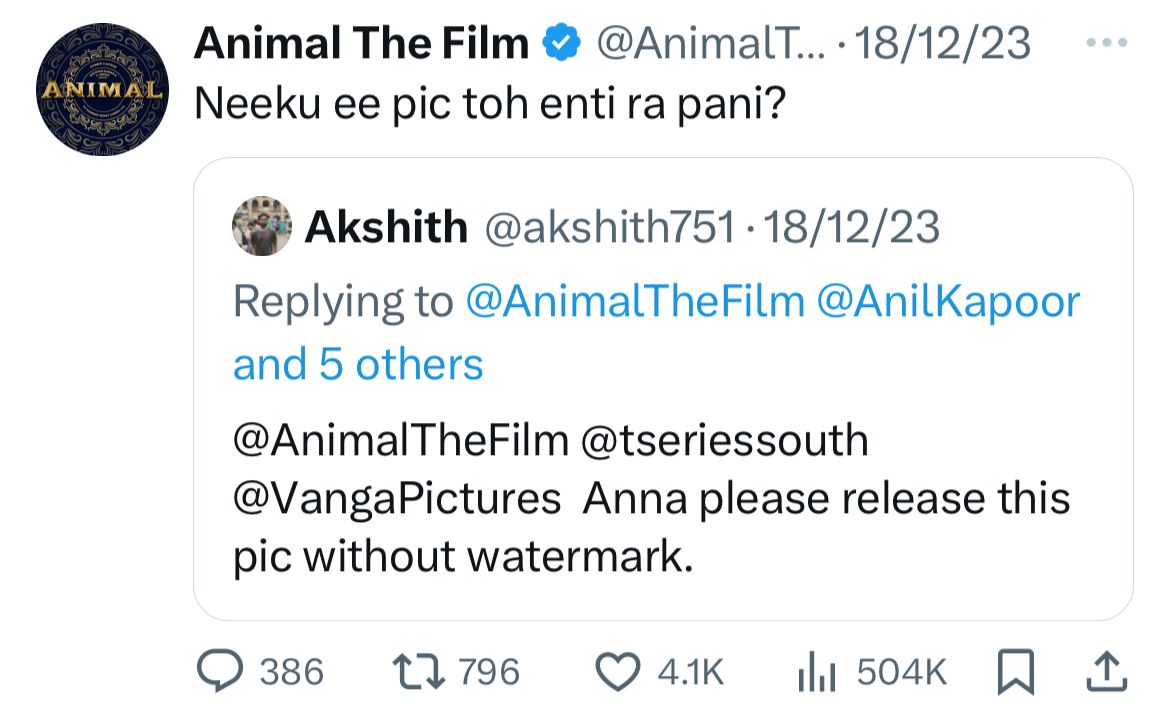Follow the @AnilKapoor mention link

pos(948,301)
